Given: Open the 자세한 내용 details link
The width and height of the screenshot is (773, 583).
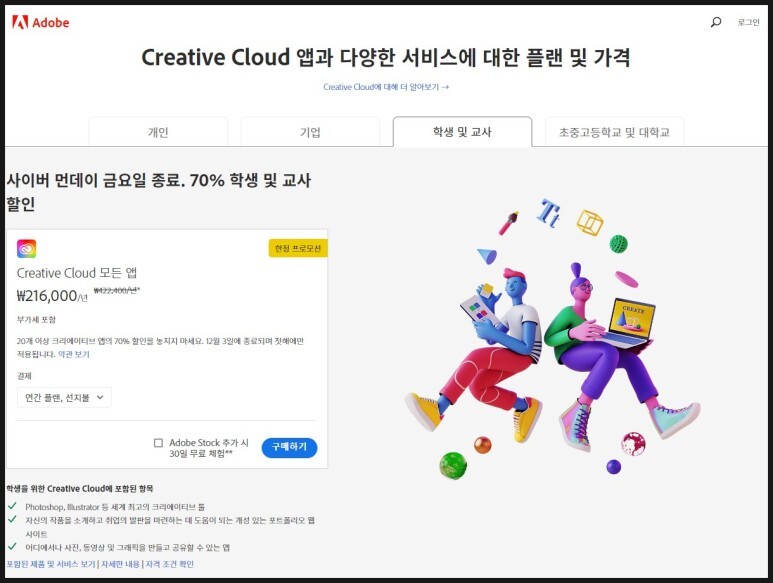Looking at the screenshot, I should click(x=120, y=564).
